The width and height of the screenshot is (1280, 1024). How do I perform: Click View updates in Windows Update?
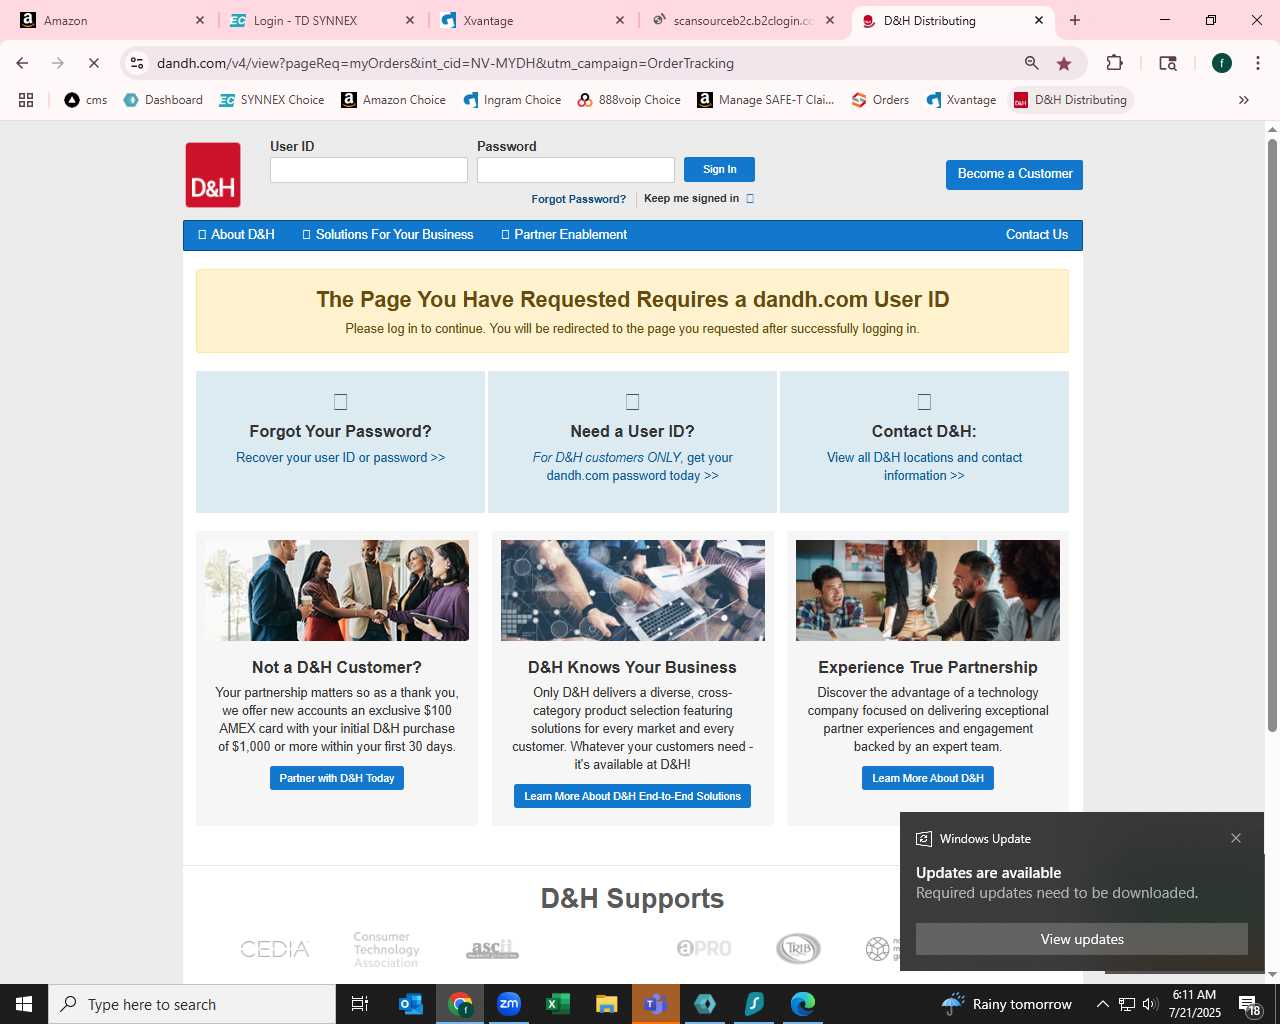[x=1082, y=939]
